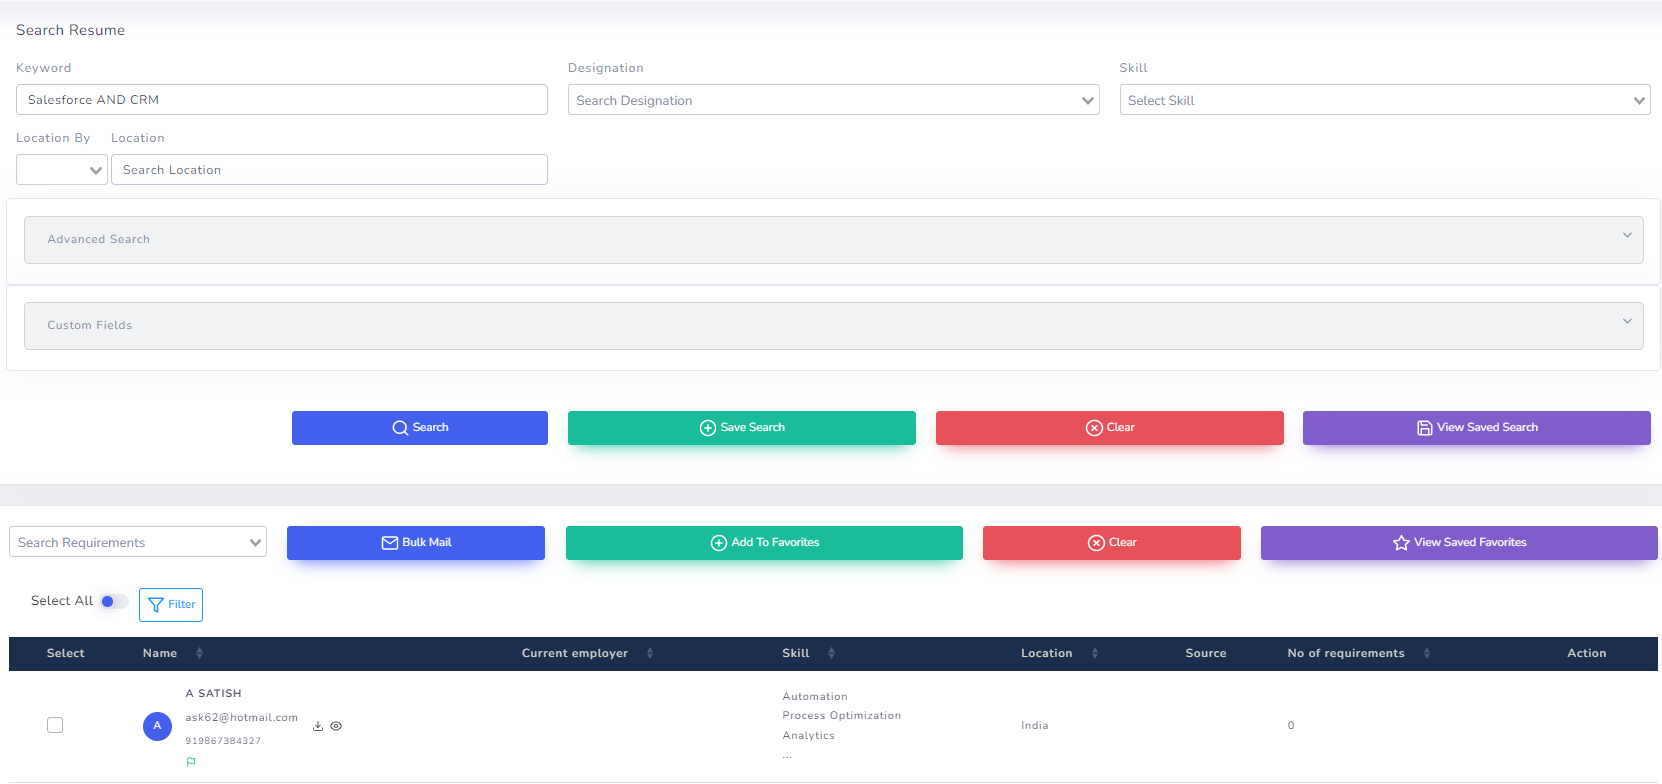
Task: Open the Filter button
Action: pos(171,605)
